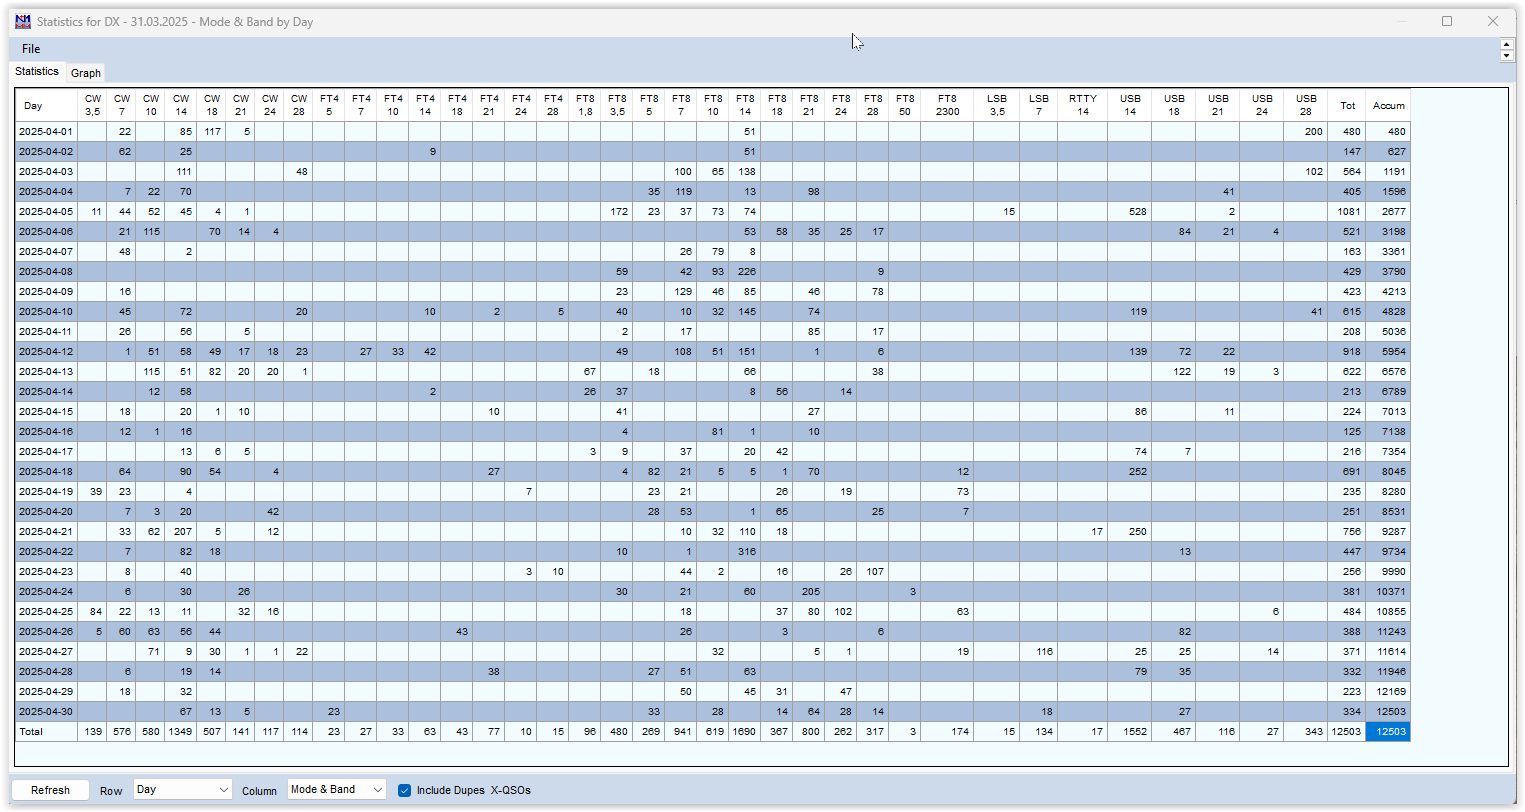
Task: Click the 205 FT8 21 cell for 2025-04-24
Action: [809, 592]
